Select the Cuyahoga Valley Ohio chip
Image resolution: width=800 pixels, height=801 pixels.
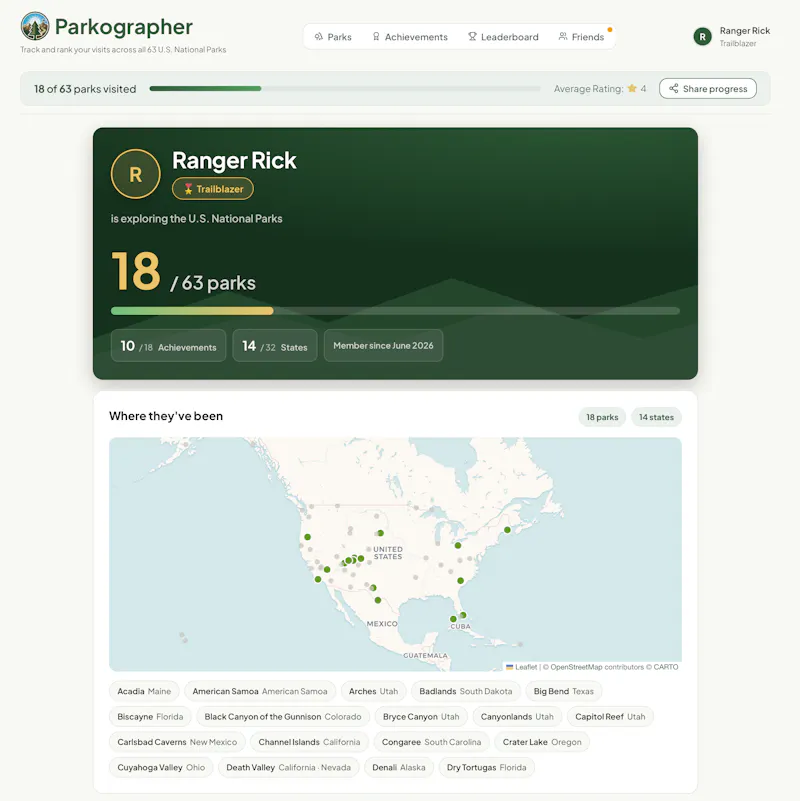click(161, 768)
